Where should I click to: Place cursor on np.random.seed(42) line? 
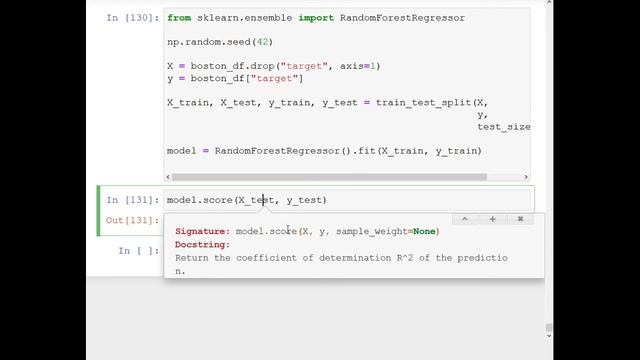pyautogui.click(x=220, y=42)
